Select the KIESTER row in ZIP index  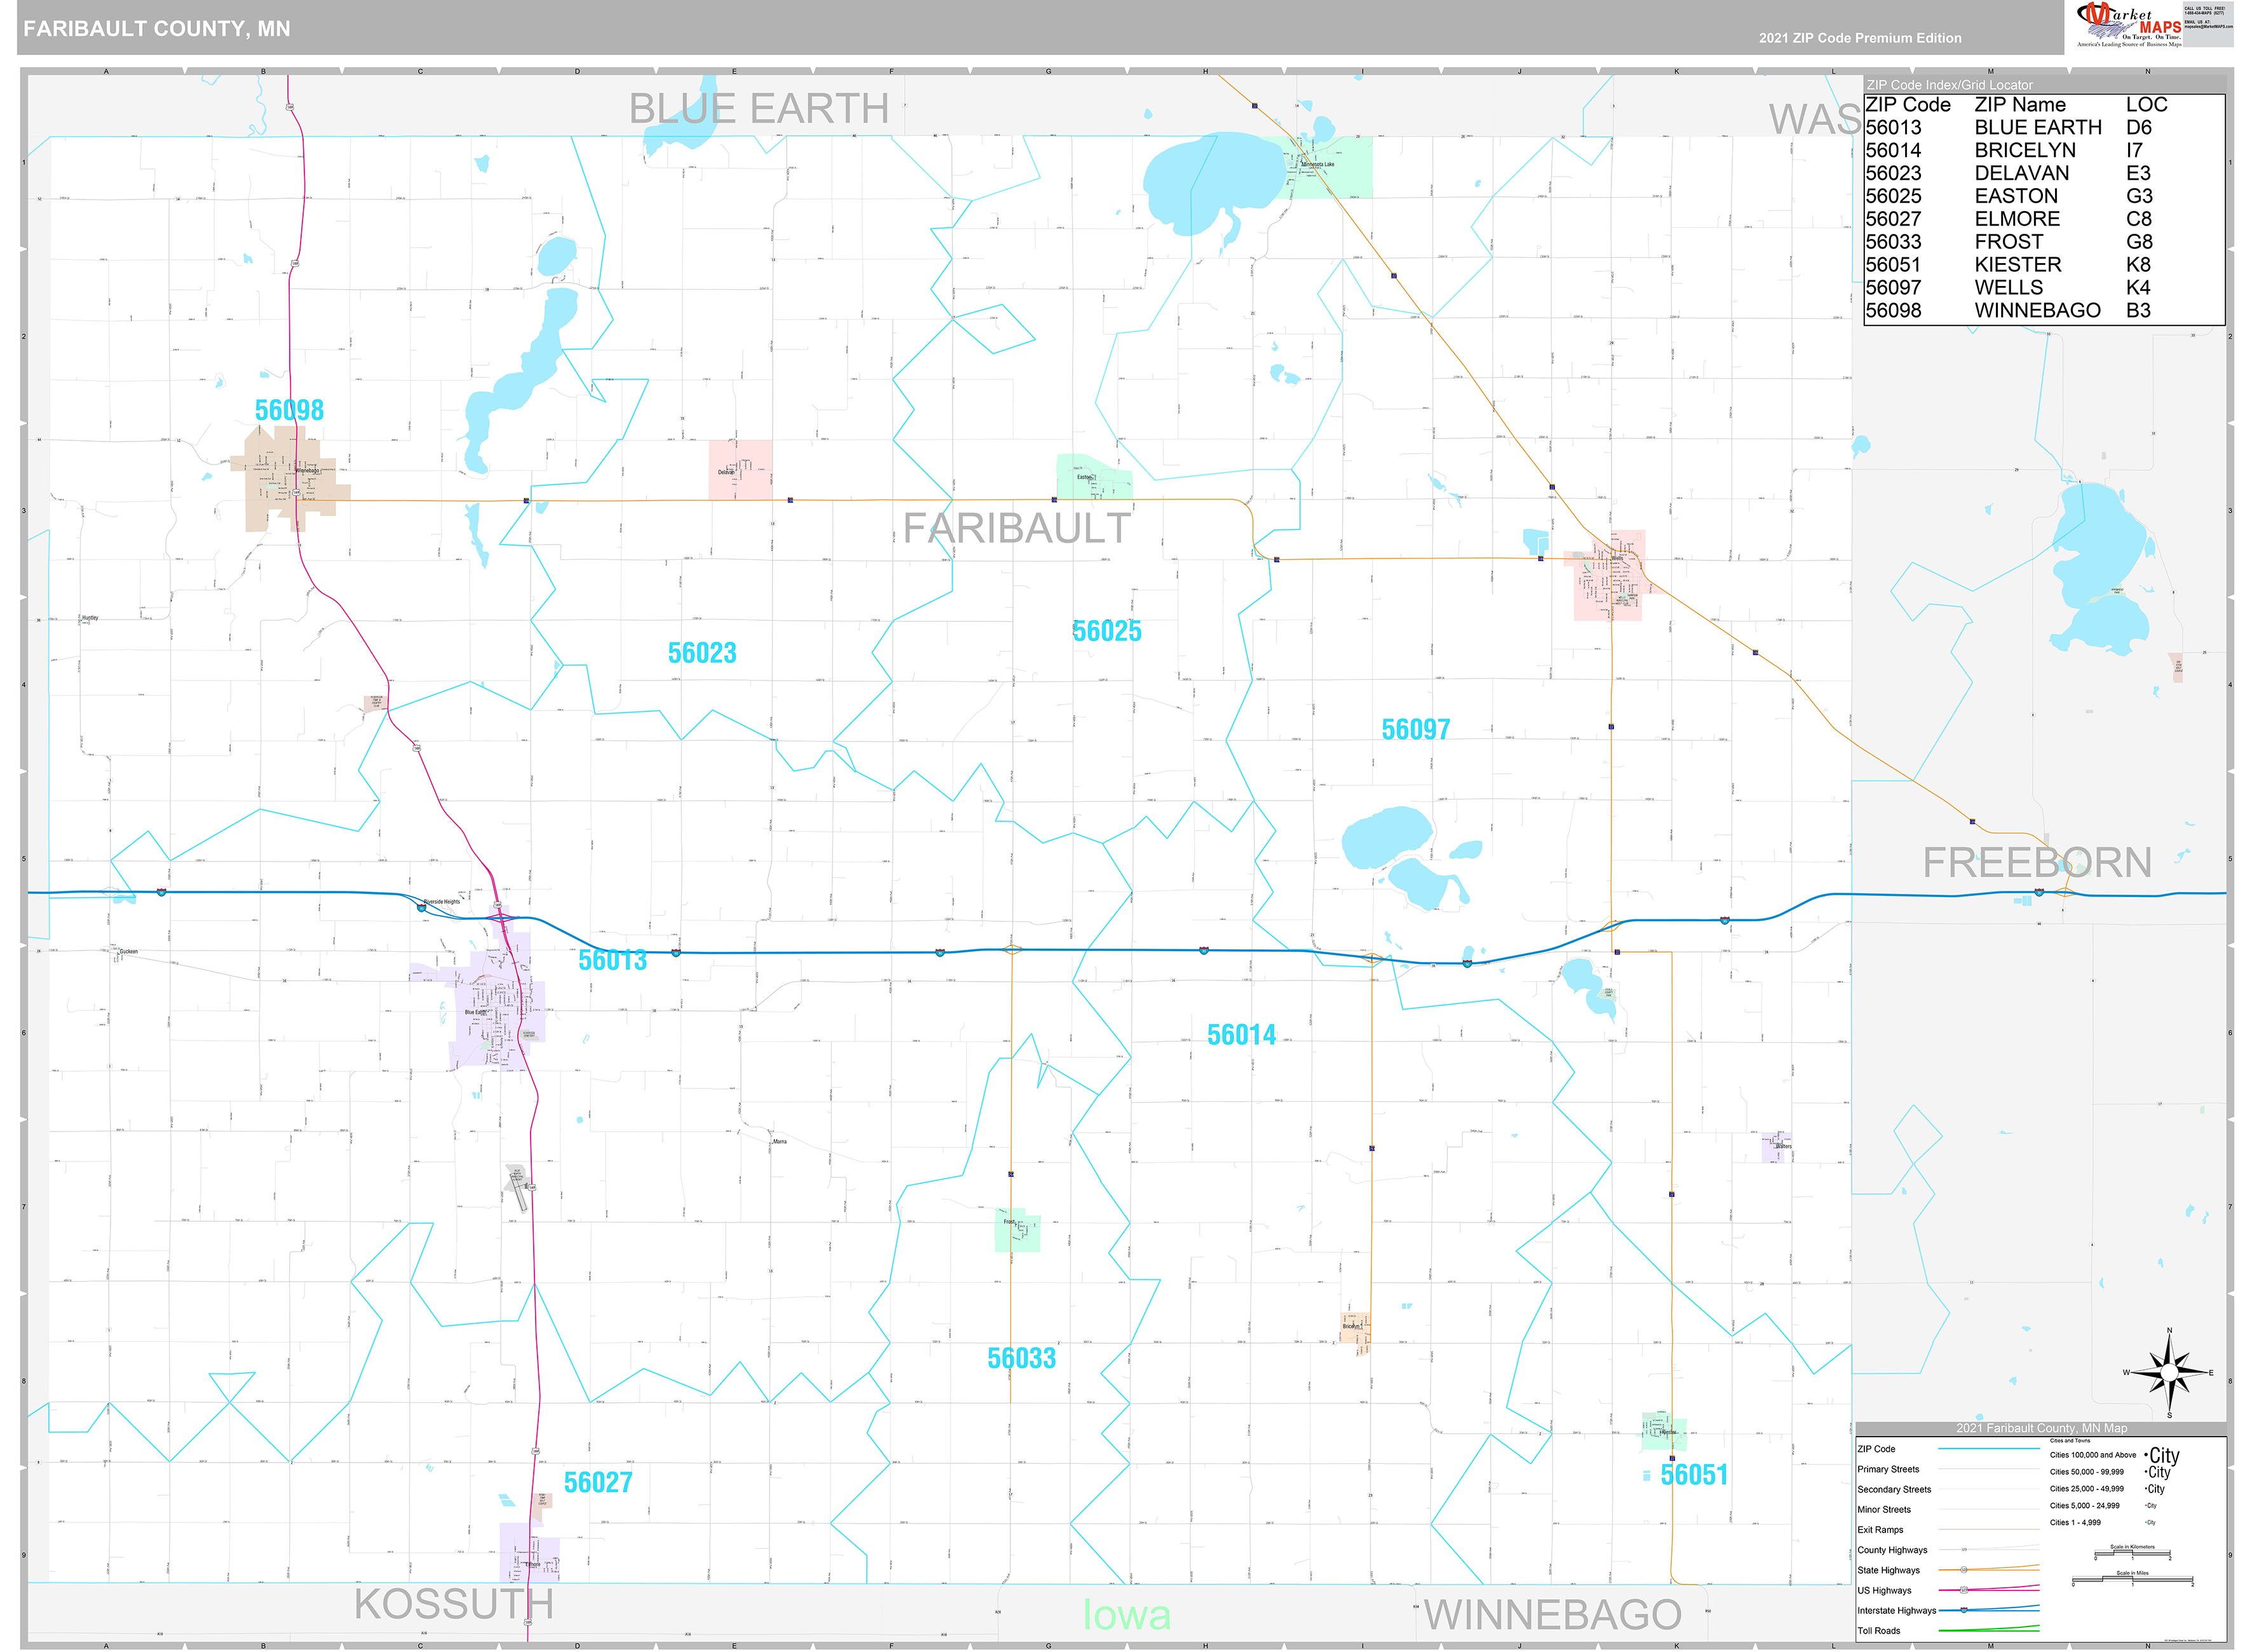pos(2017,264)
